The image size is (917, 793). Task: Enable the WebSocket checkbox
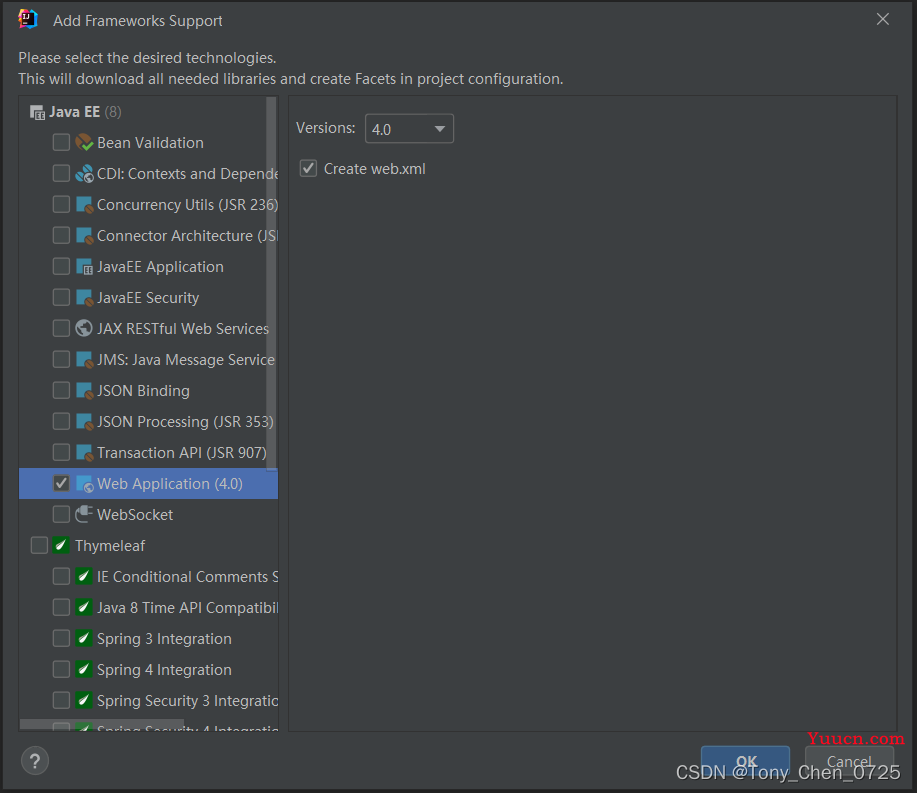pos(61,514)
